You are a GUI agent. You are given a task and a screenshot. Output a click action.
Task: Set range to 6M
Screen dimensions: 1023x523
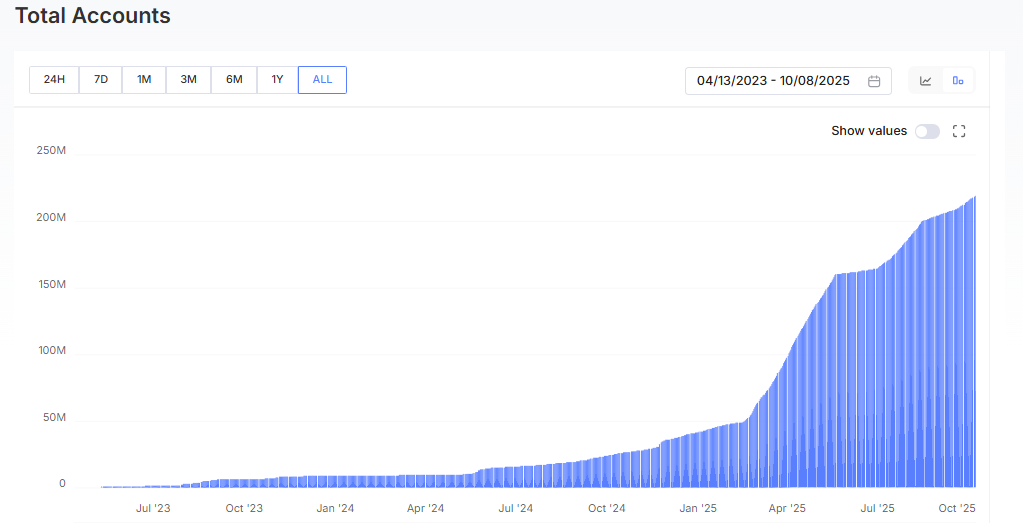pos(234,80)
